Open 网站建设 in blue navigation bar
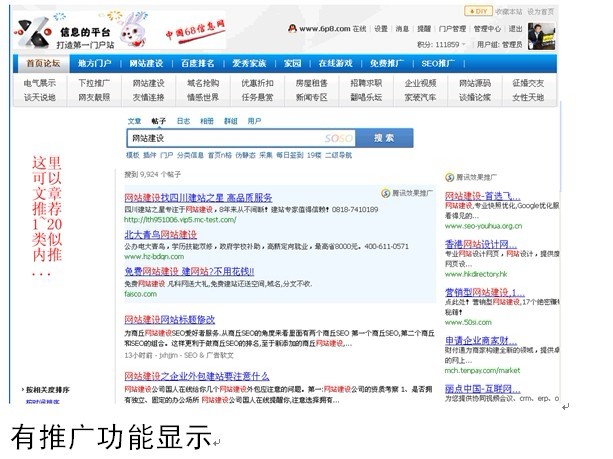This screenshot has height=459, width=613. (x=146, y=63)
